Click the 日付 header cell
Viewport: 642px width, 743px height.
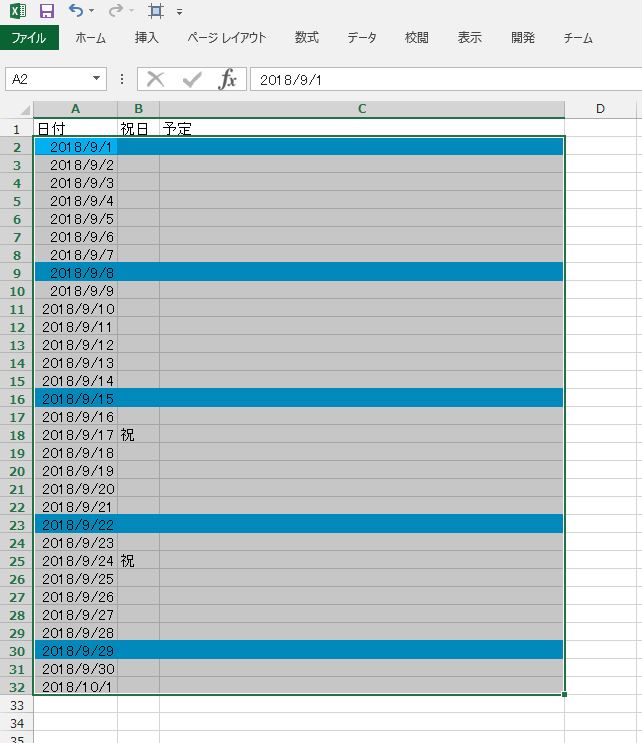(75, 128)
